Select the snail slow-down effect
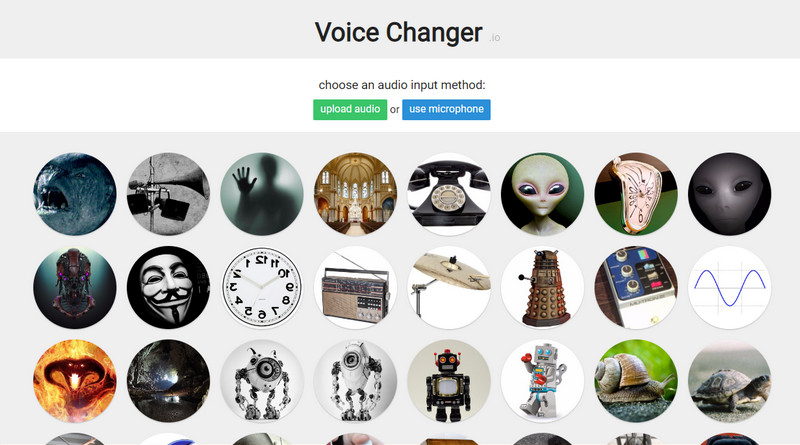 pos(636,381)
